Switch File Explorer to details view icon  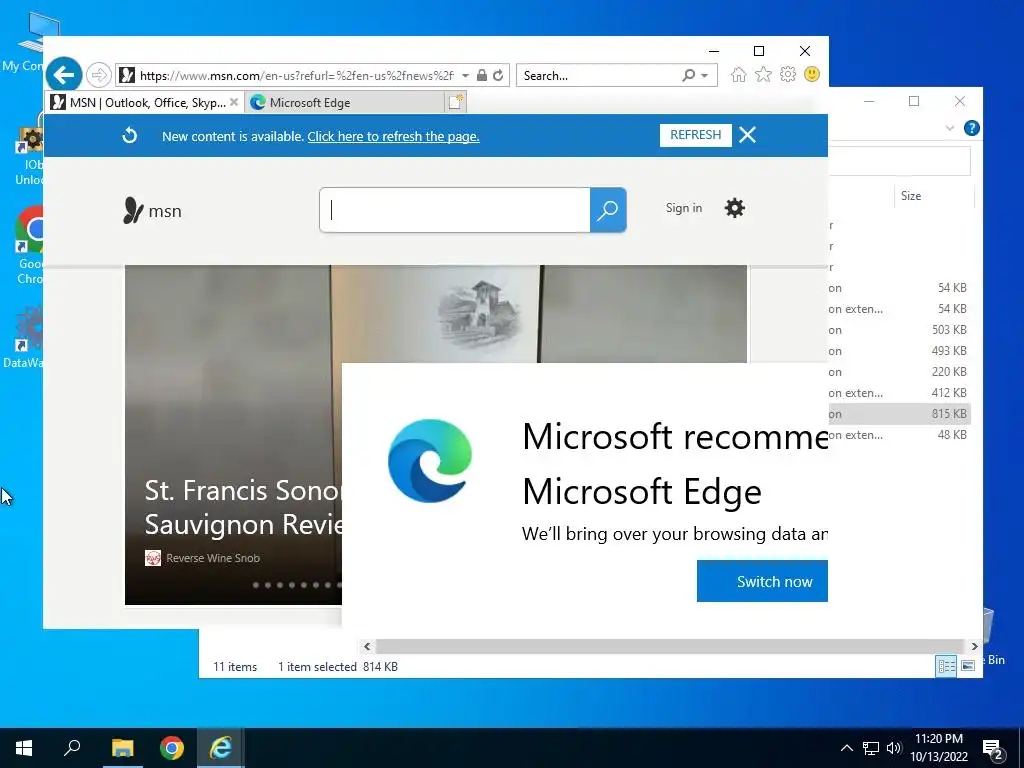tap(946, 665)
